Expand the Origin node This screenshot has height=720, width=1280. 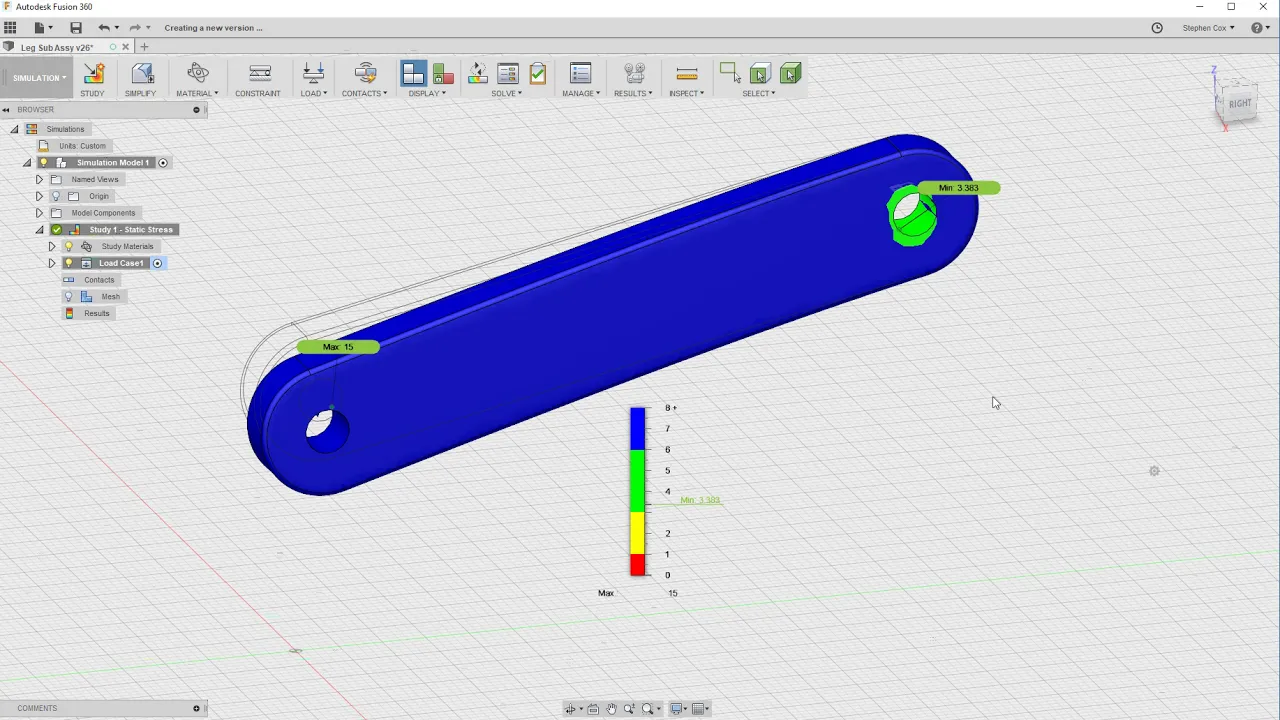pos(39,196)
